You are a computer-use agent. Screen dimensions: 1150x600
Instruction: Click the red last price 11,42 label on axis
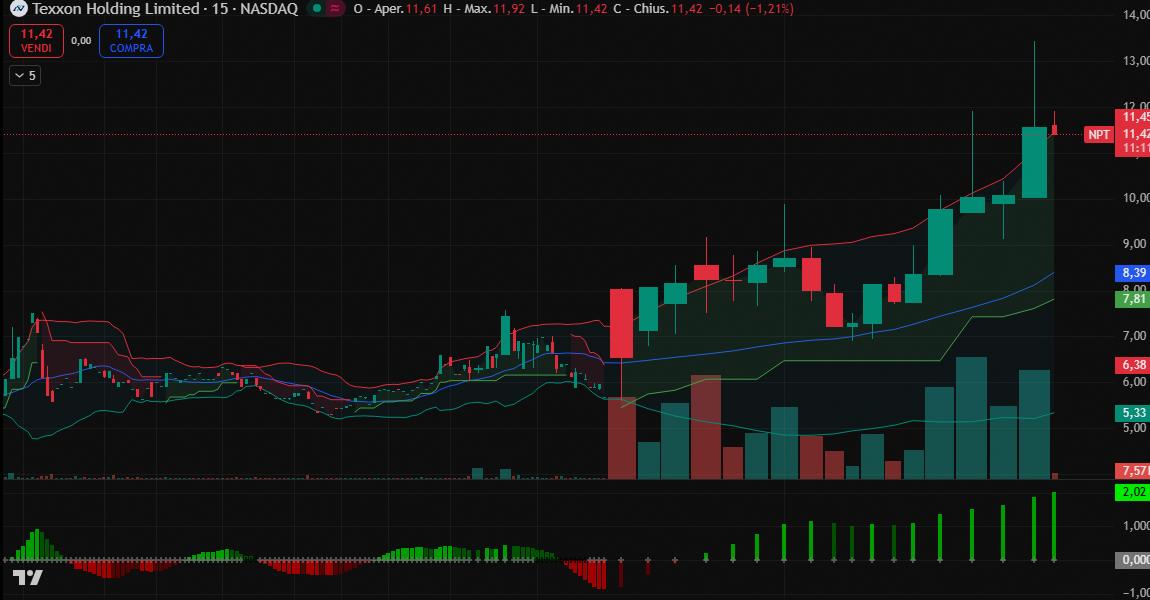click(x=1131, y=133)
